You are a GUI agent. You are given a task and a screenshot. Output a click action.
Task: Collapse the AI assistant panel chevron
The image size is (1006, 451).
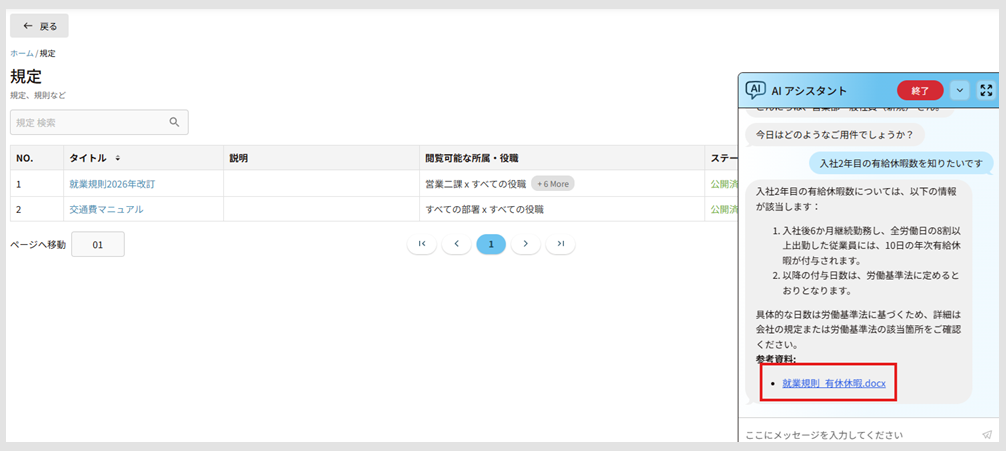(960, 90)
